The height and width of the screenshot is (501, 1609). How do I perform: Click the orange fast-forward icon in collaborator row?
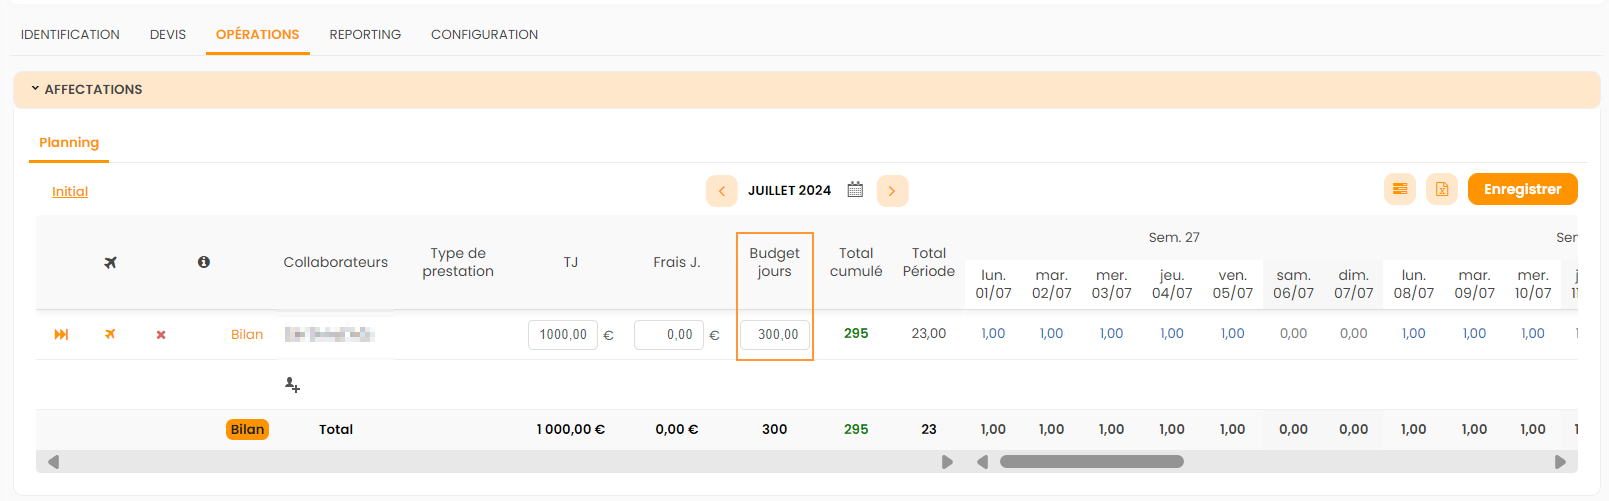pos(61,335)
